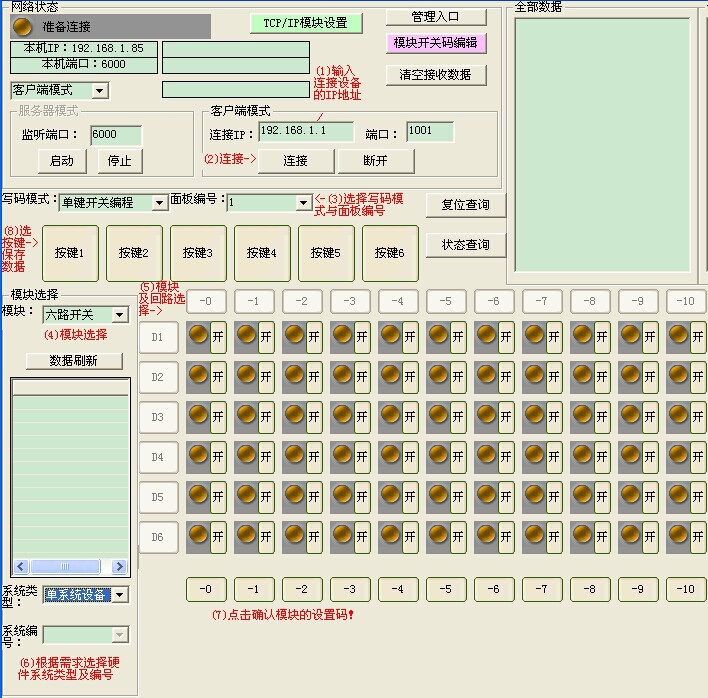Click the D1 row lamp under column -5
Screen dimensions: 708x698
(x=438, y=335)
